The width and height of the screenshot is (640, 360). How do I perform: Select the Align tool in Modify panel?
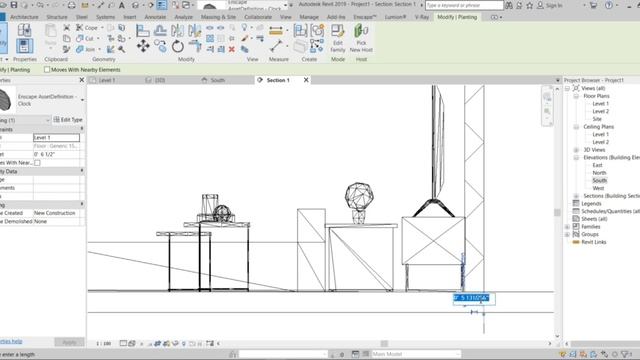[x=142, y=30]
